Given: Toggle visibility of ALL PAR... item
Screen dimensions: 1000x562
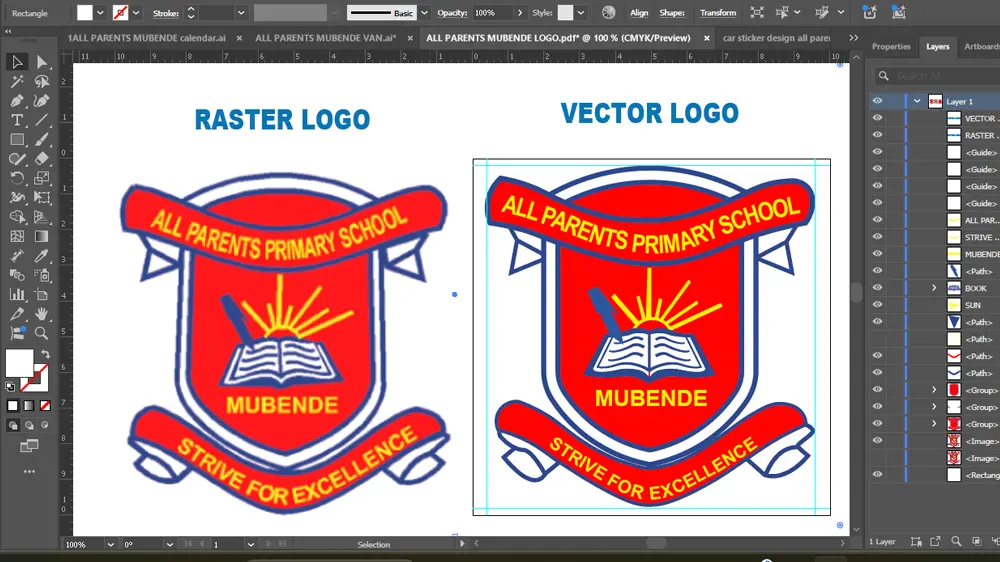Looking at the screenshot, I should tap(878, 219).
